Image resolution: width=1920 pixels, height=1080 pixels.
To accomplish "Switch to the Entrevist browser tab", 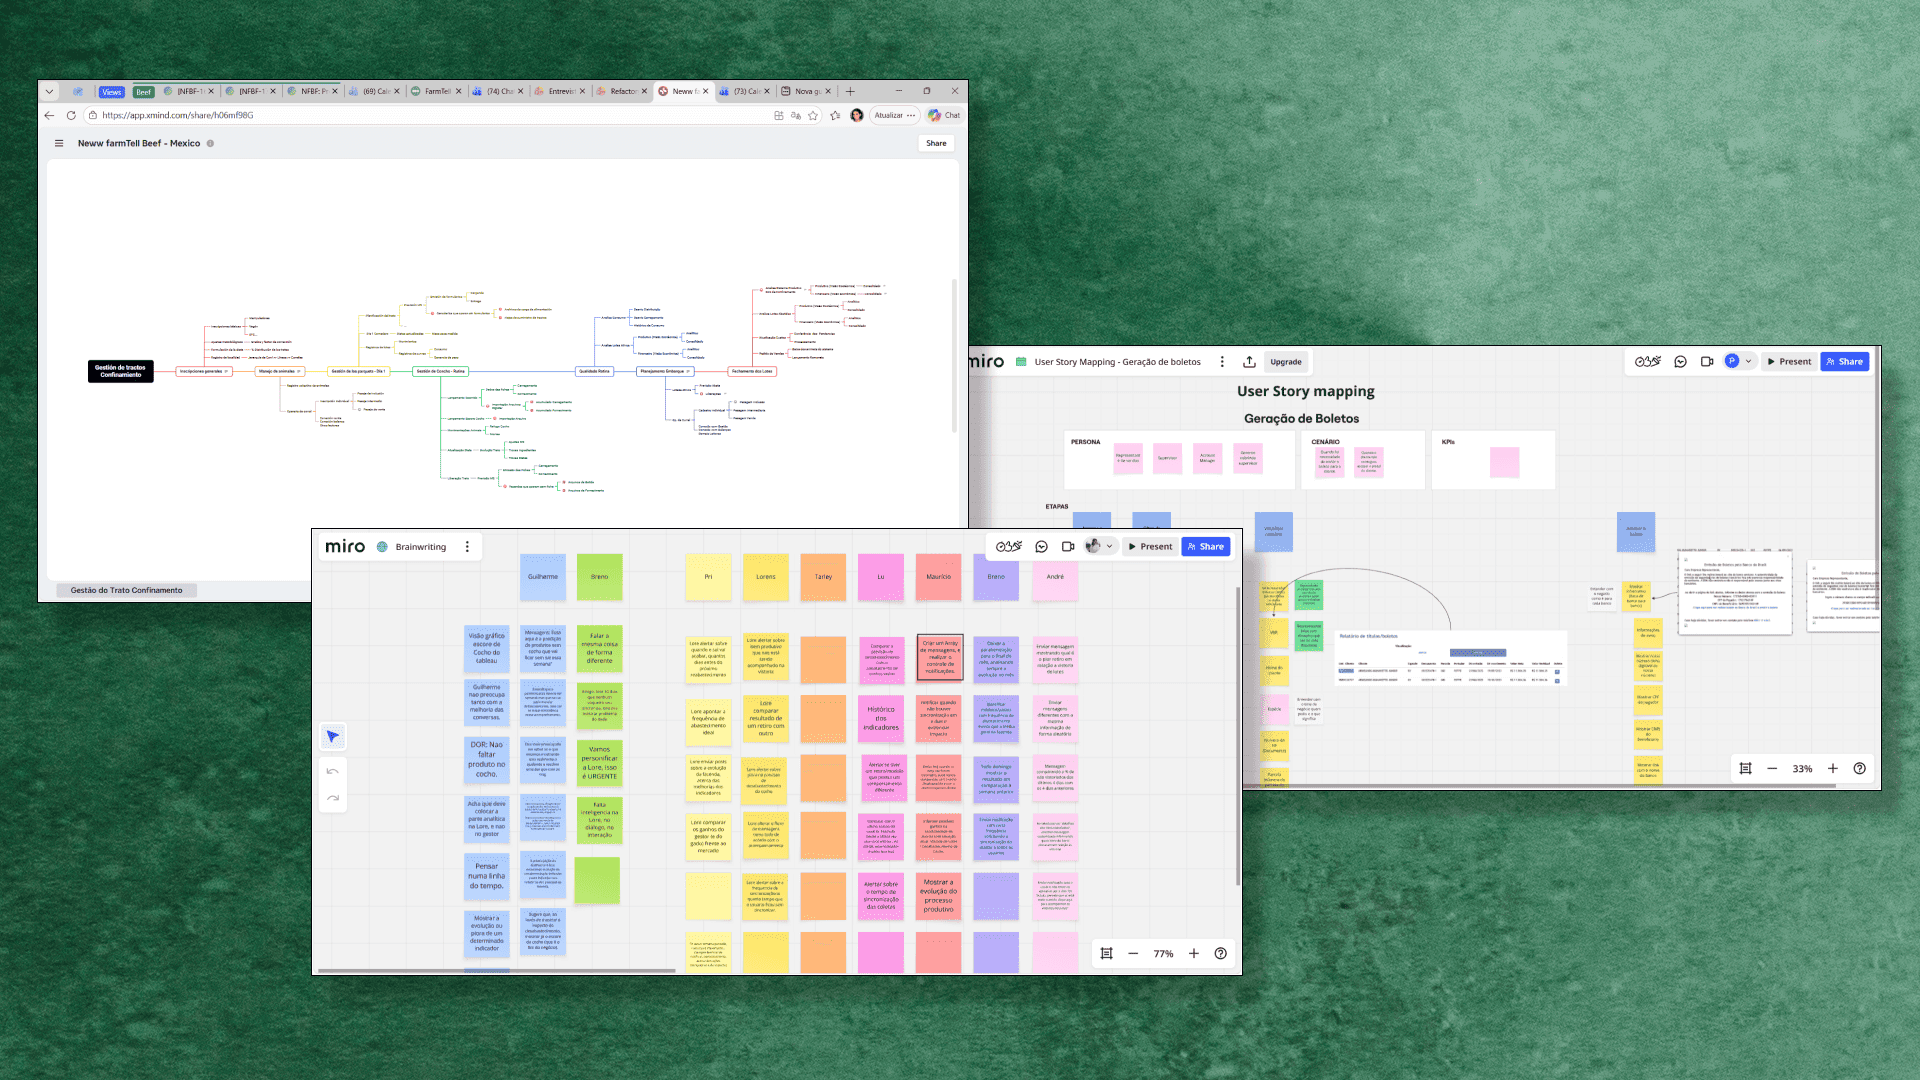I will tap(561, 91).
